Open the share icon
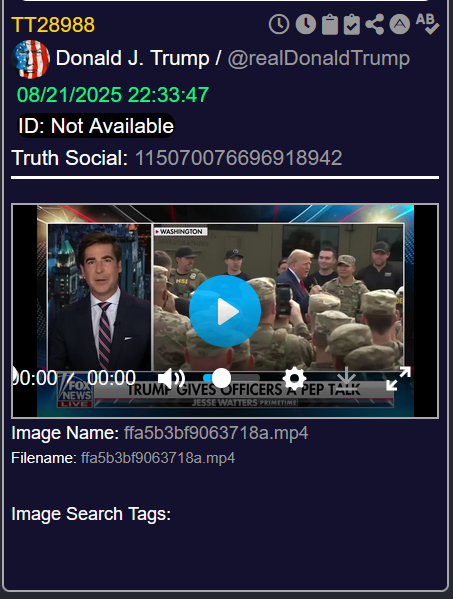 375,24
